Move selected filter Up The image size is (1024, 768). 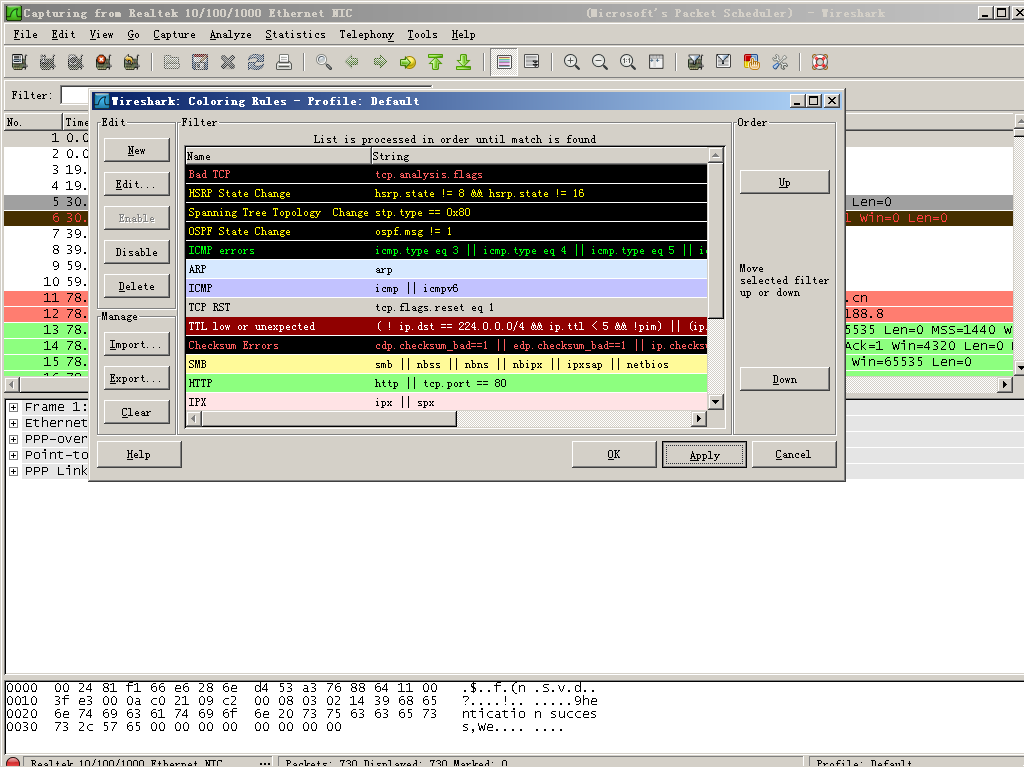(x=784, y=182)
